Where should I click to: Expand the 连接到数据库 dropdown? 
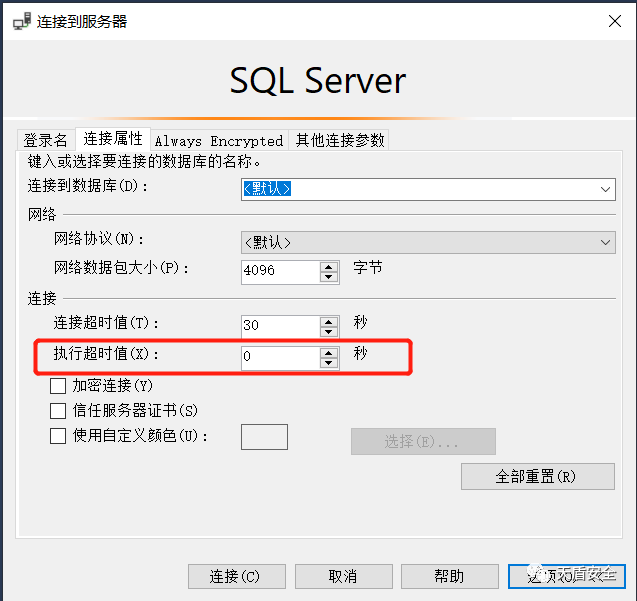pos(606,189)
